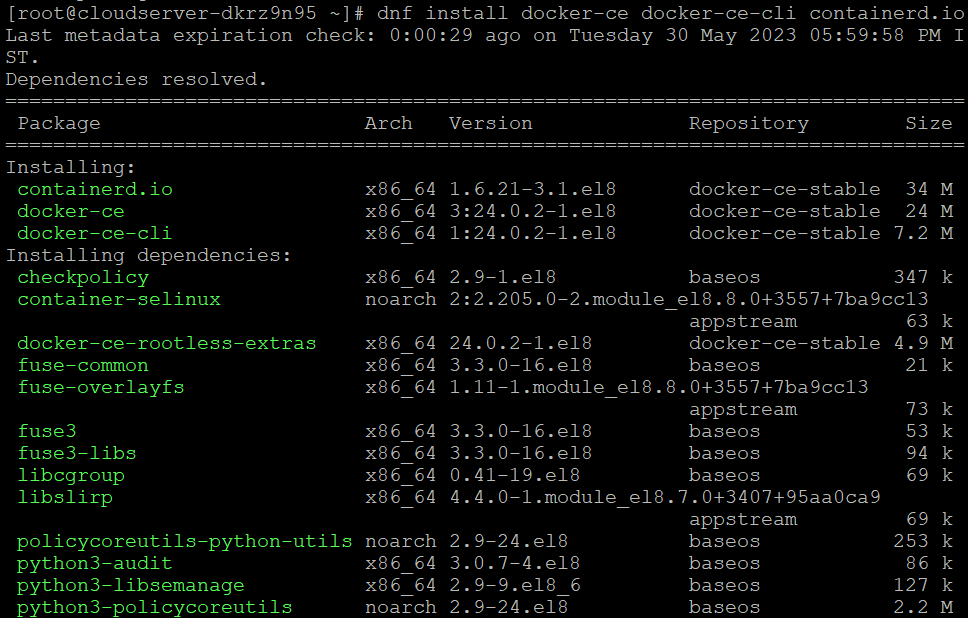Select the python3-libsemanage package name

pos(131,585)
